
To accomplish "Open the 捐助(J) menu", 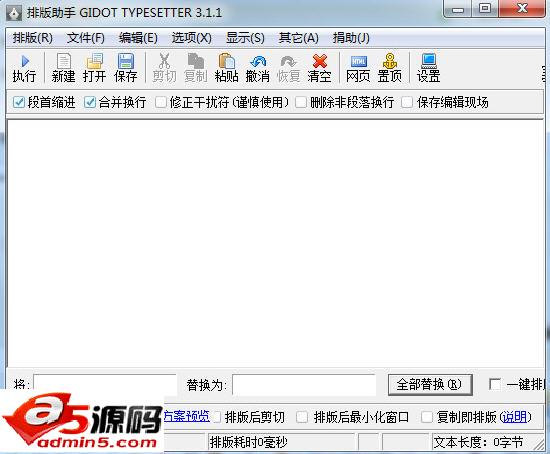I will (x=351, y=38).
